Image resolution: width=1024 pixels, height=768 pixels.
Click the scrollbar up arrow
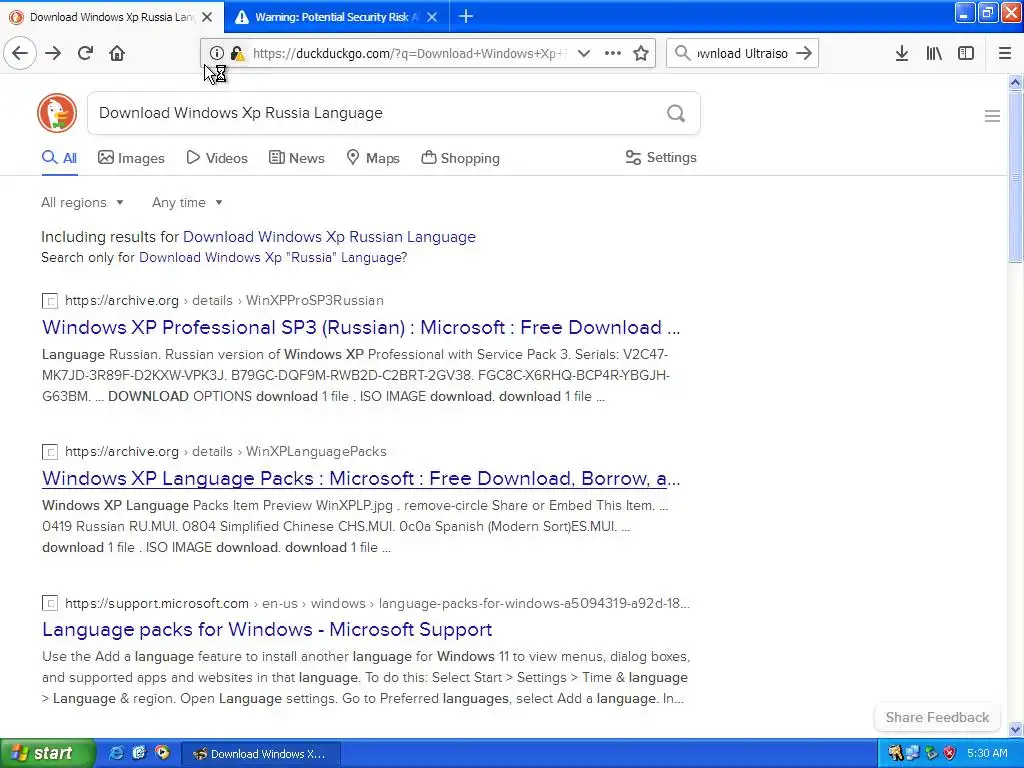[1015, 82]
